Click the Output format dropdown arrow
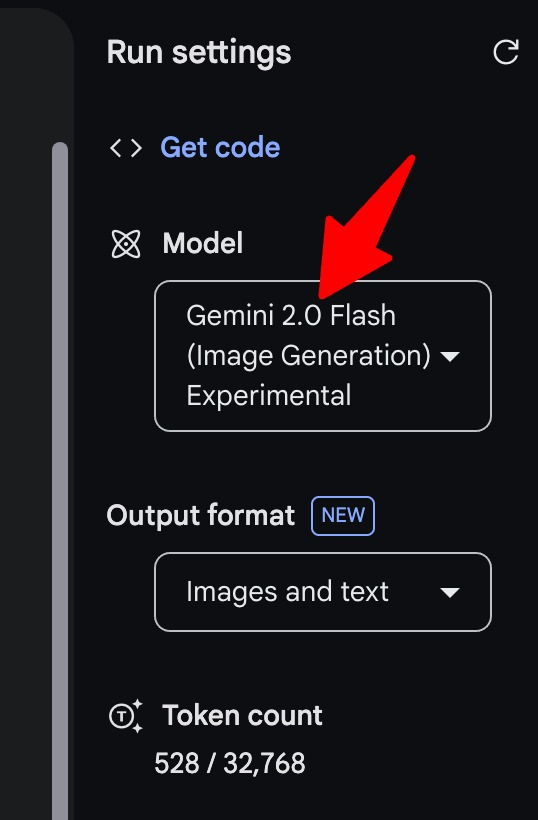538x820 pixels. pyautogui.click(x=450, y=593)
